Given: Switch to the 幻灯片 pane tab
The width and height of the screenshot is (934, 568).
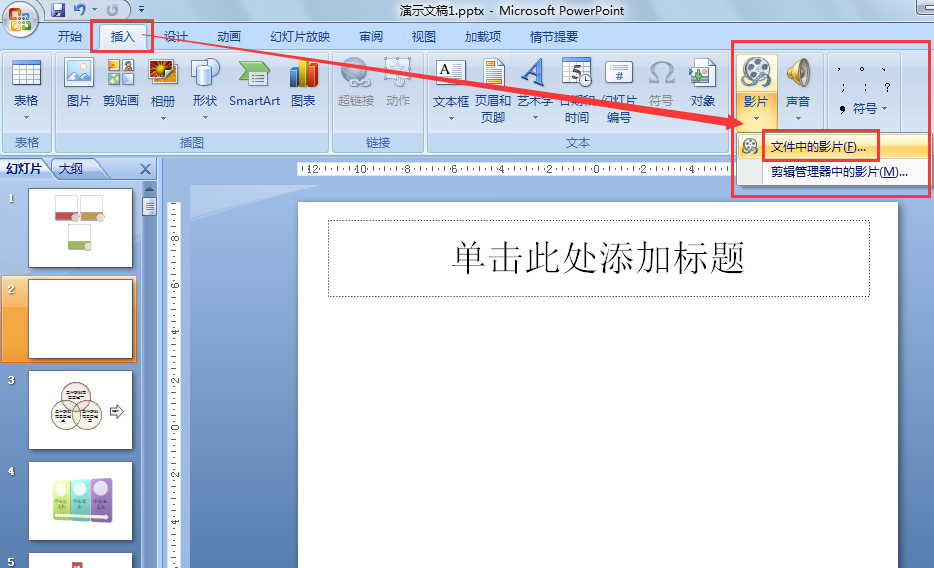Looking at the screenshot, I should pyautogui.click(x=24, y=168).
